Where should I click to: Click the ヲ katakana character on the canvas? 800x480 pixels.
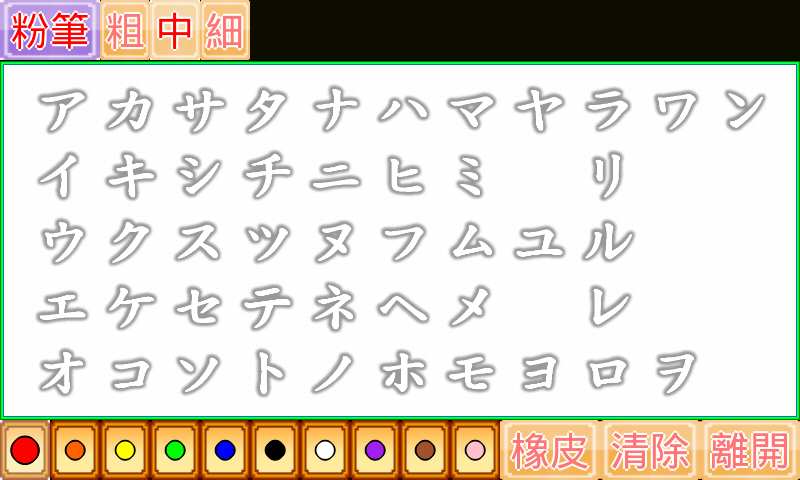pyautogui.click(x=676, y=373)
